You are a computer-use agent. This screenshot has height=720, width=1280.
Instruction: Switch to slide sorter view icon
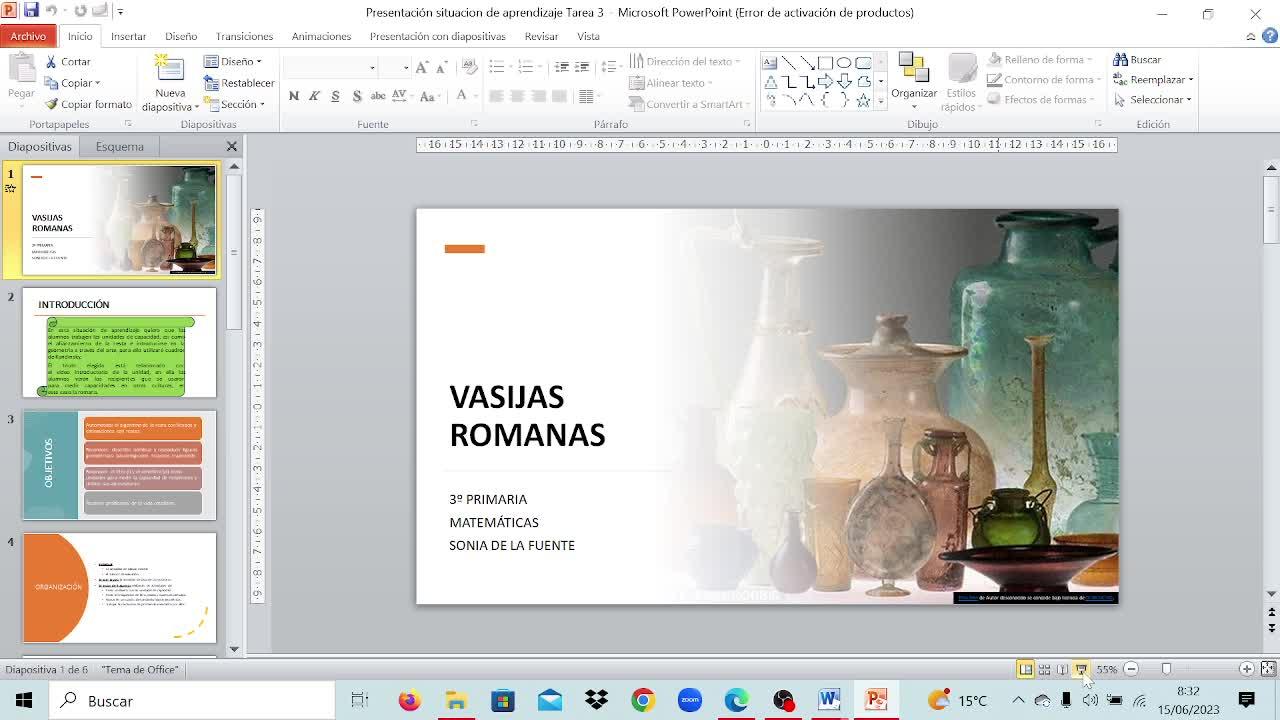point(1044,669)
